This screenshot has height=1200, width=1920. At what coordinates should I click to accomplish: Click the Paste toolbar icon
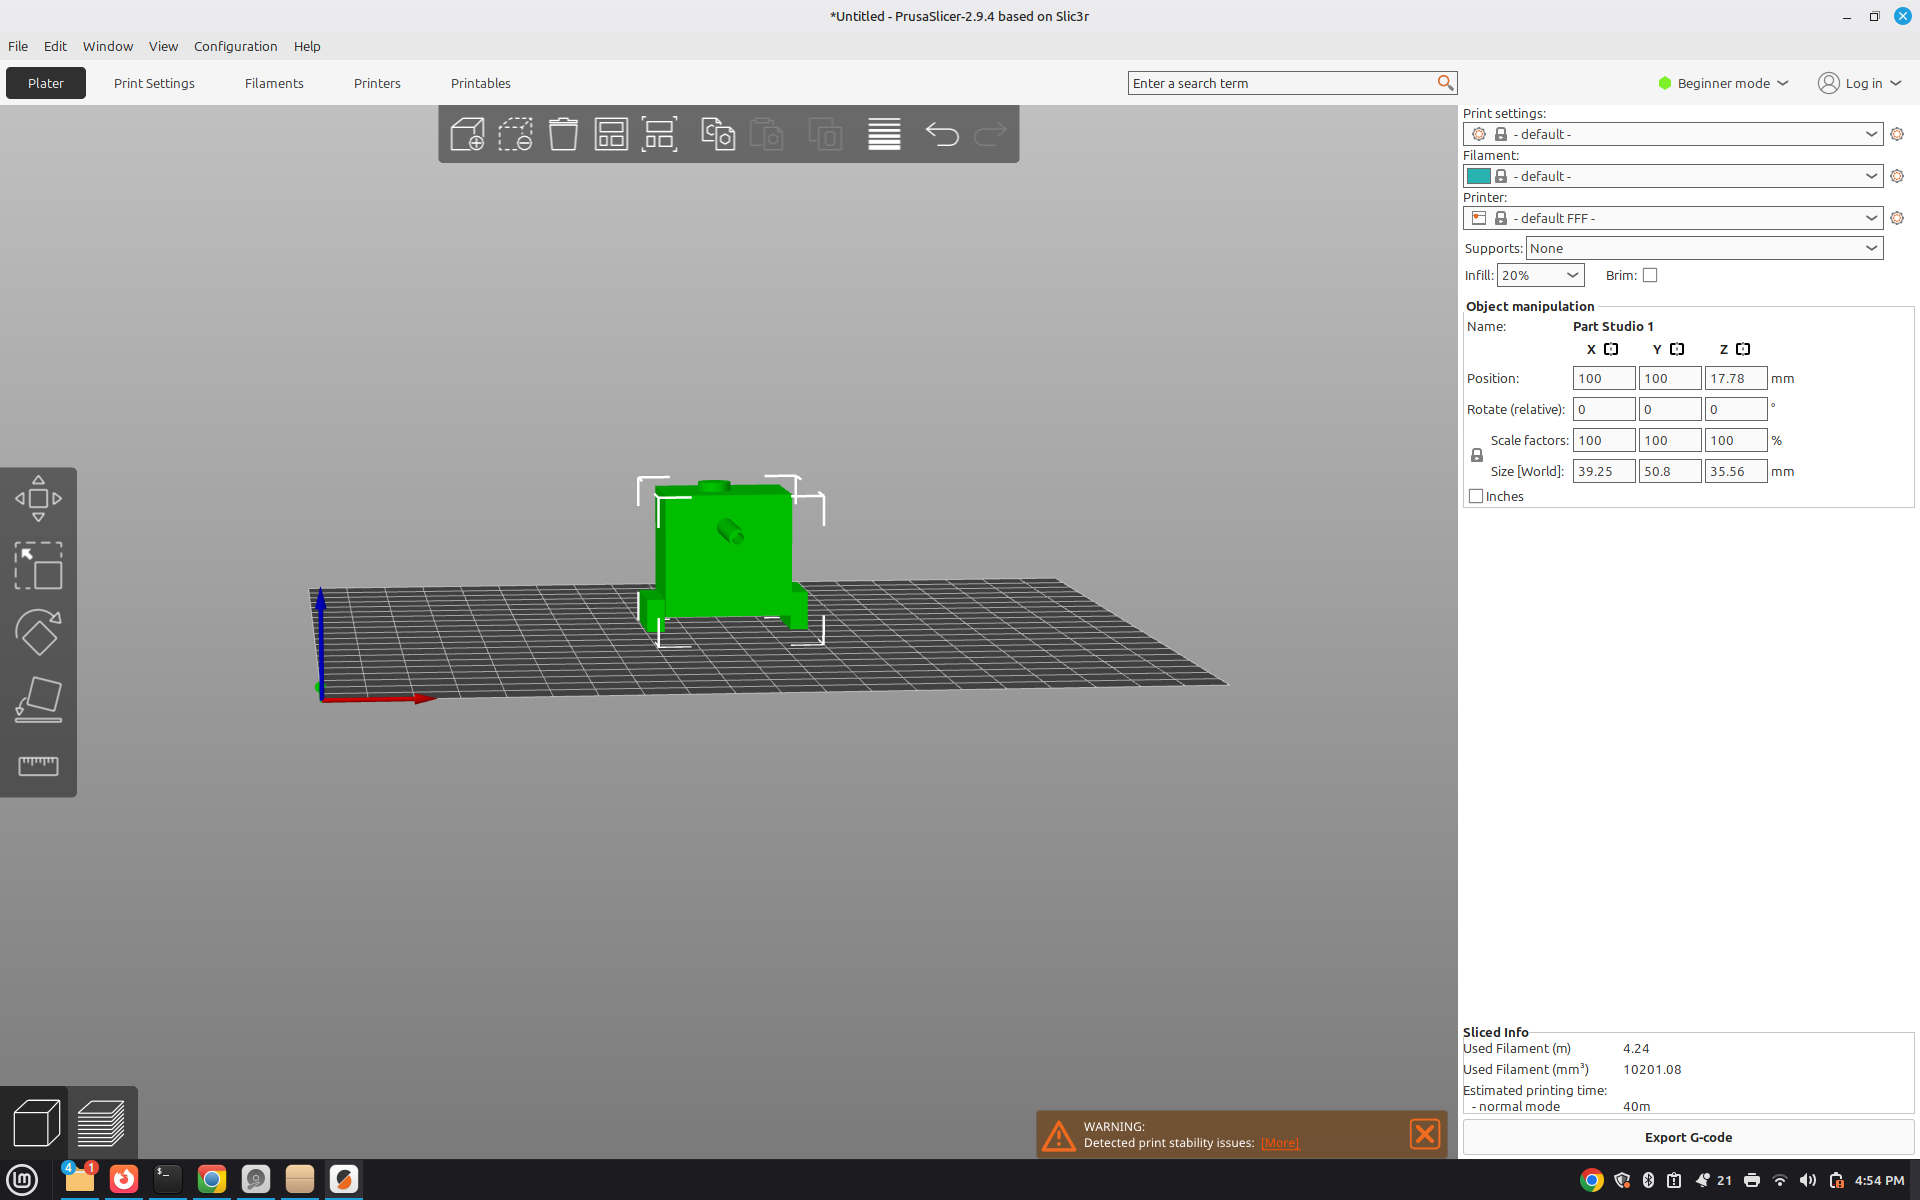[x=766, y=134]
